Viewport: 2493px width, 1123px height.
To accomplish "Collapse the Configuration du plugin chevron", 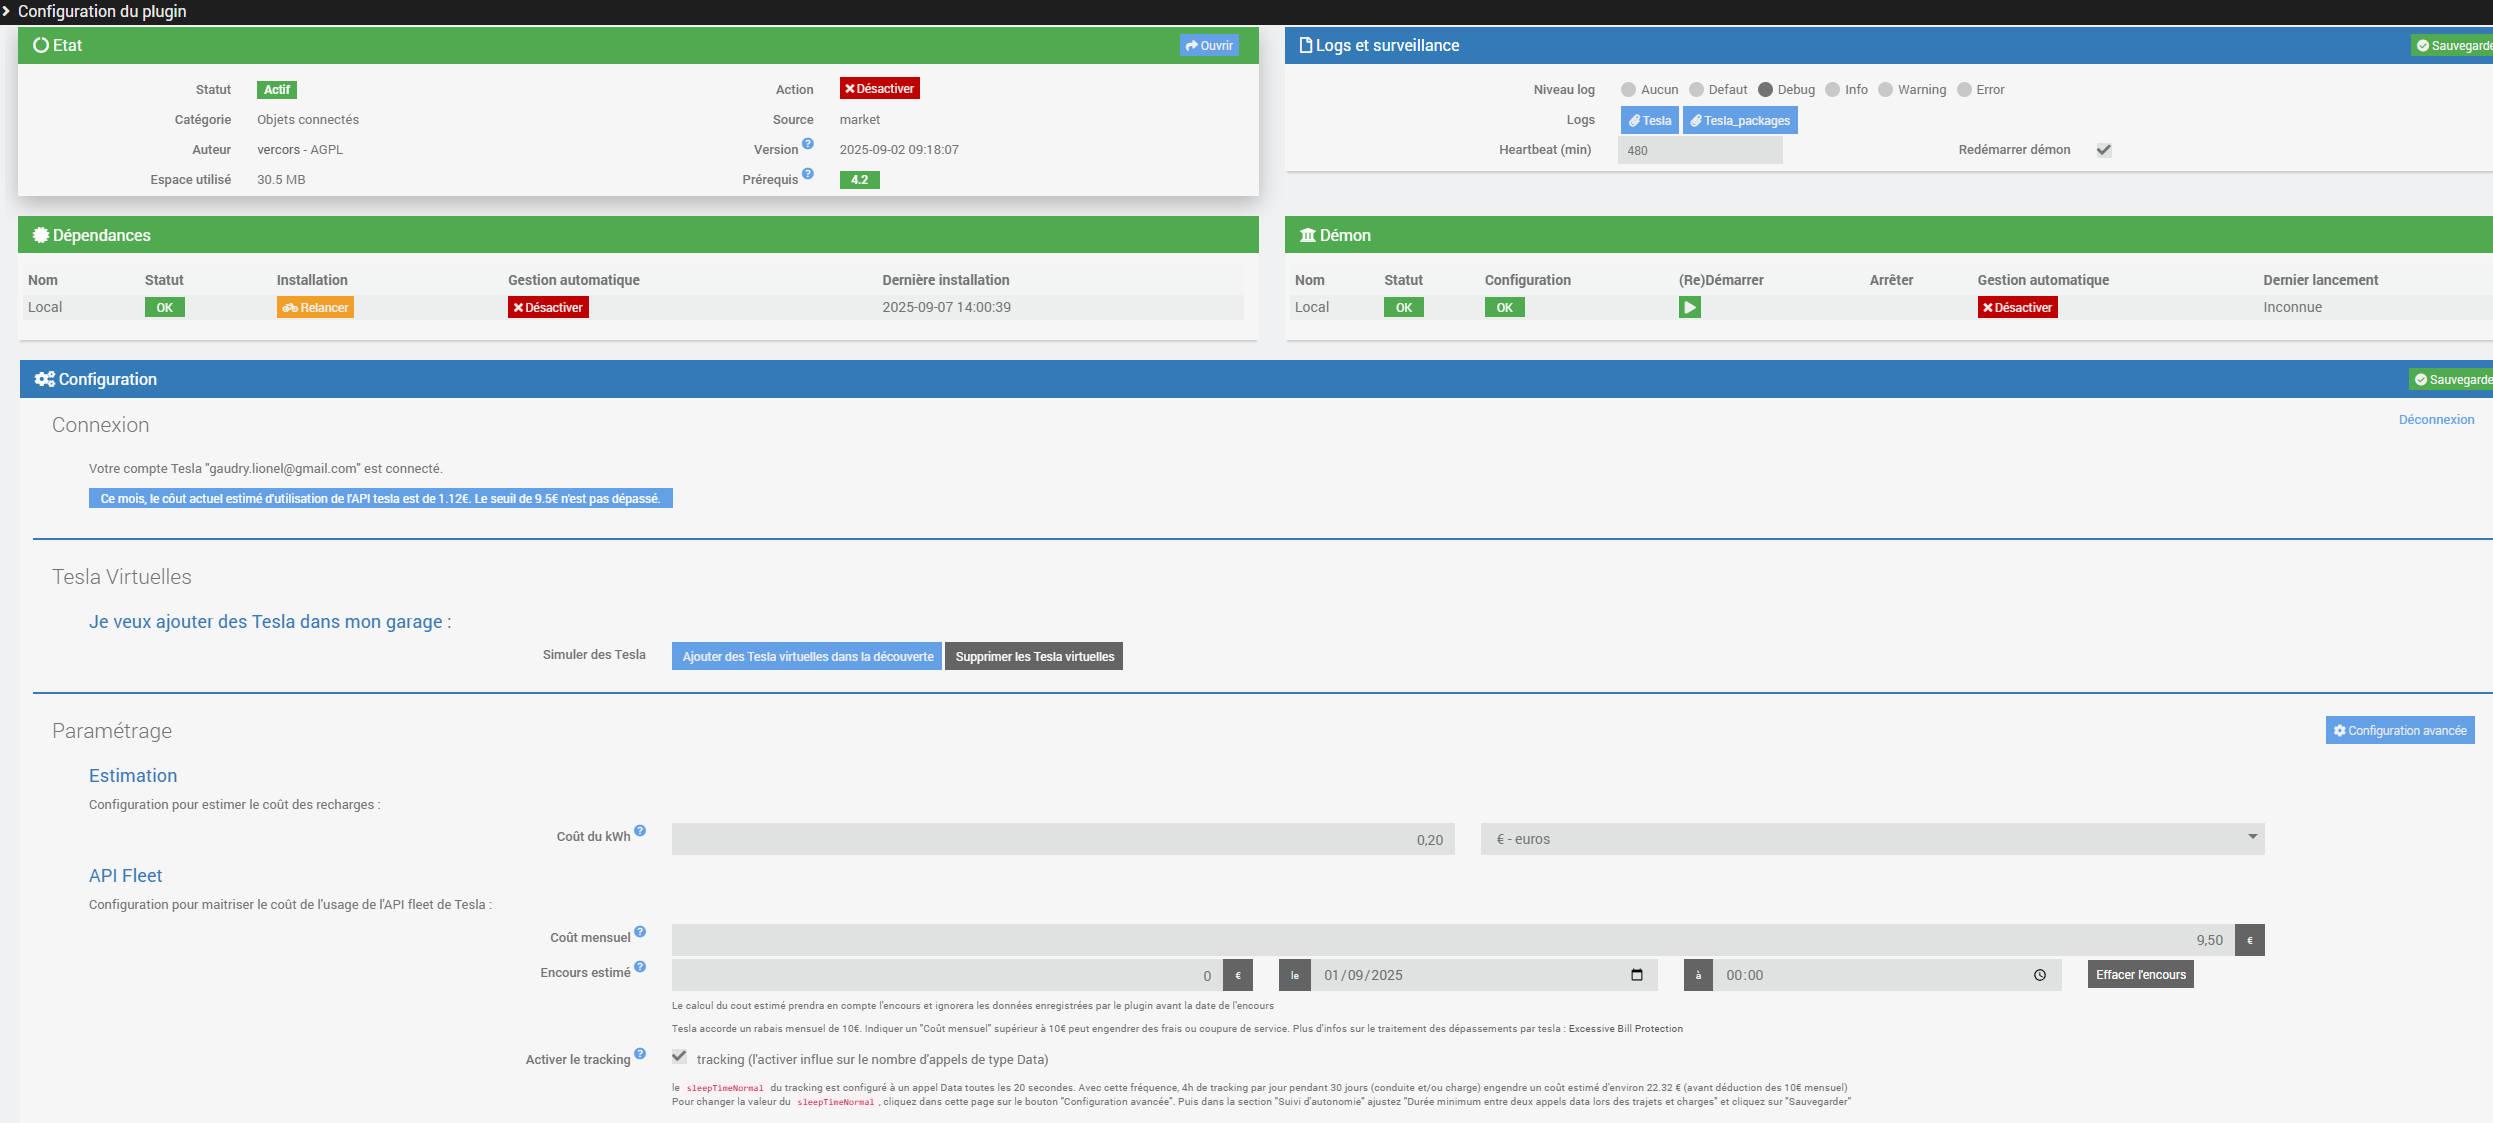I will tap(6, 11).
